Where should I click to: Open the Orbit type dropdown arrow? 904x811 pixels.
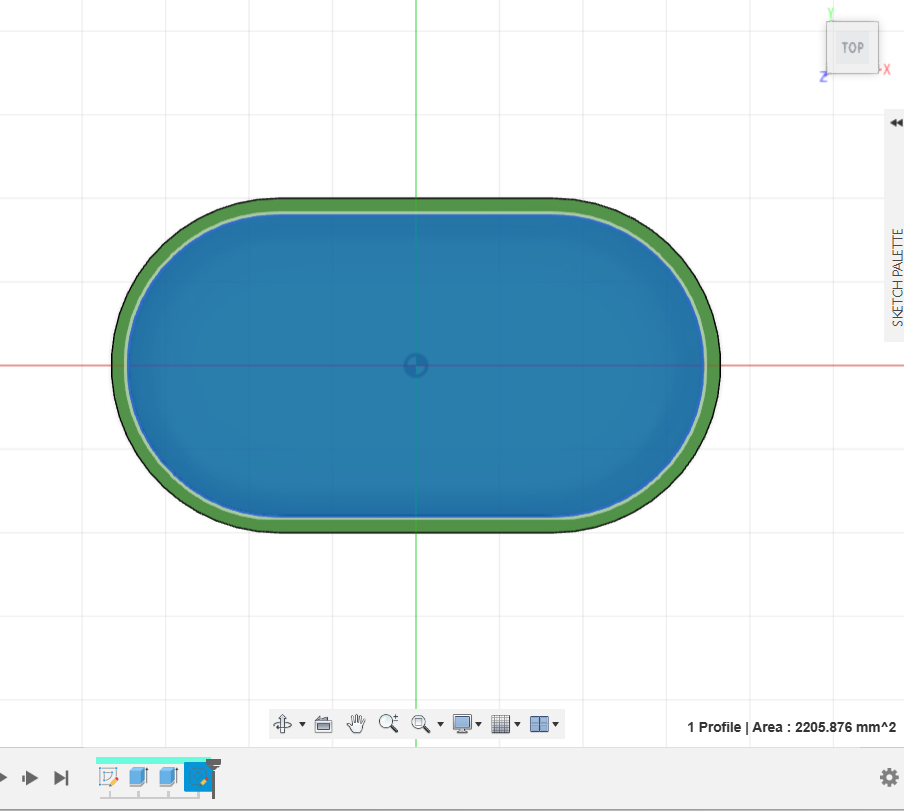click(302, 725)
